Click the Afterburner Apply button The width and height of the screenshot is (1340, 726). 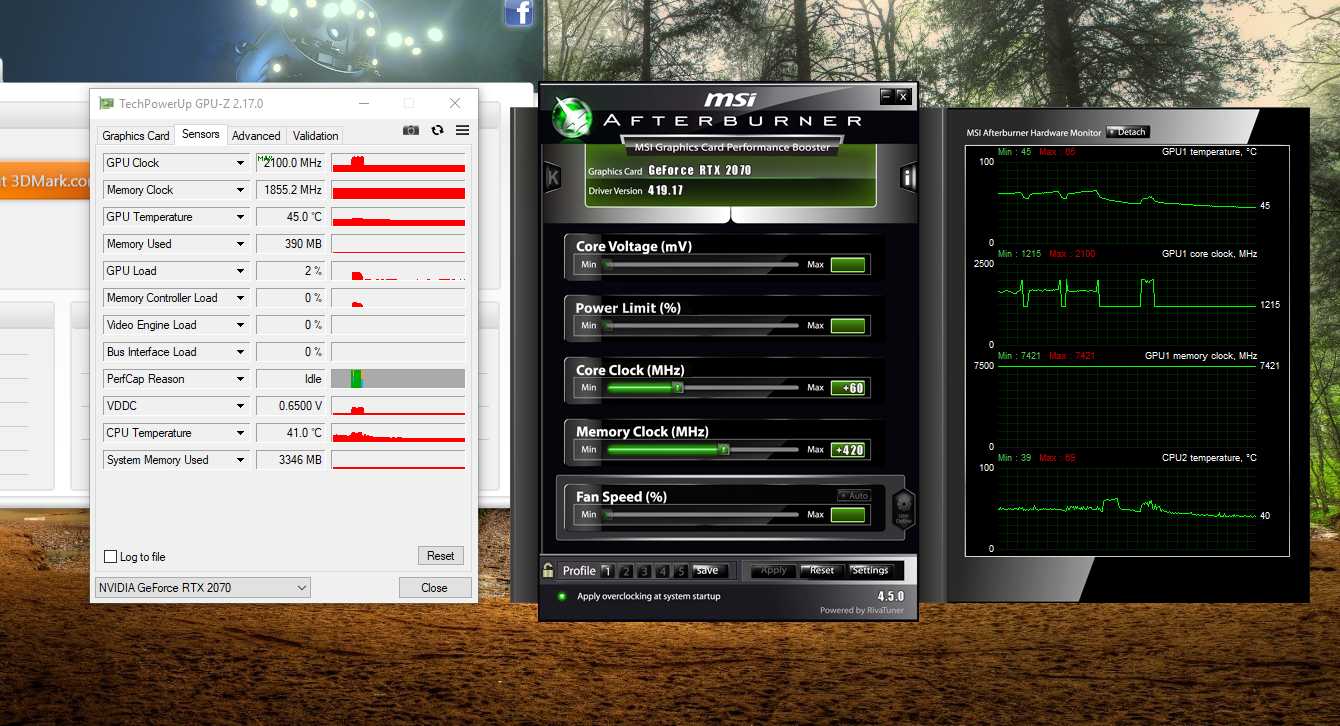pos(774,571)
